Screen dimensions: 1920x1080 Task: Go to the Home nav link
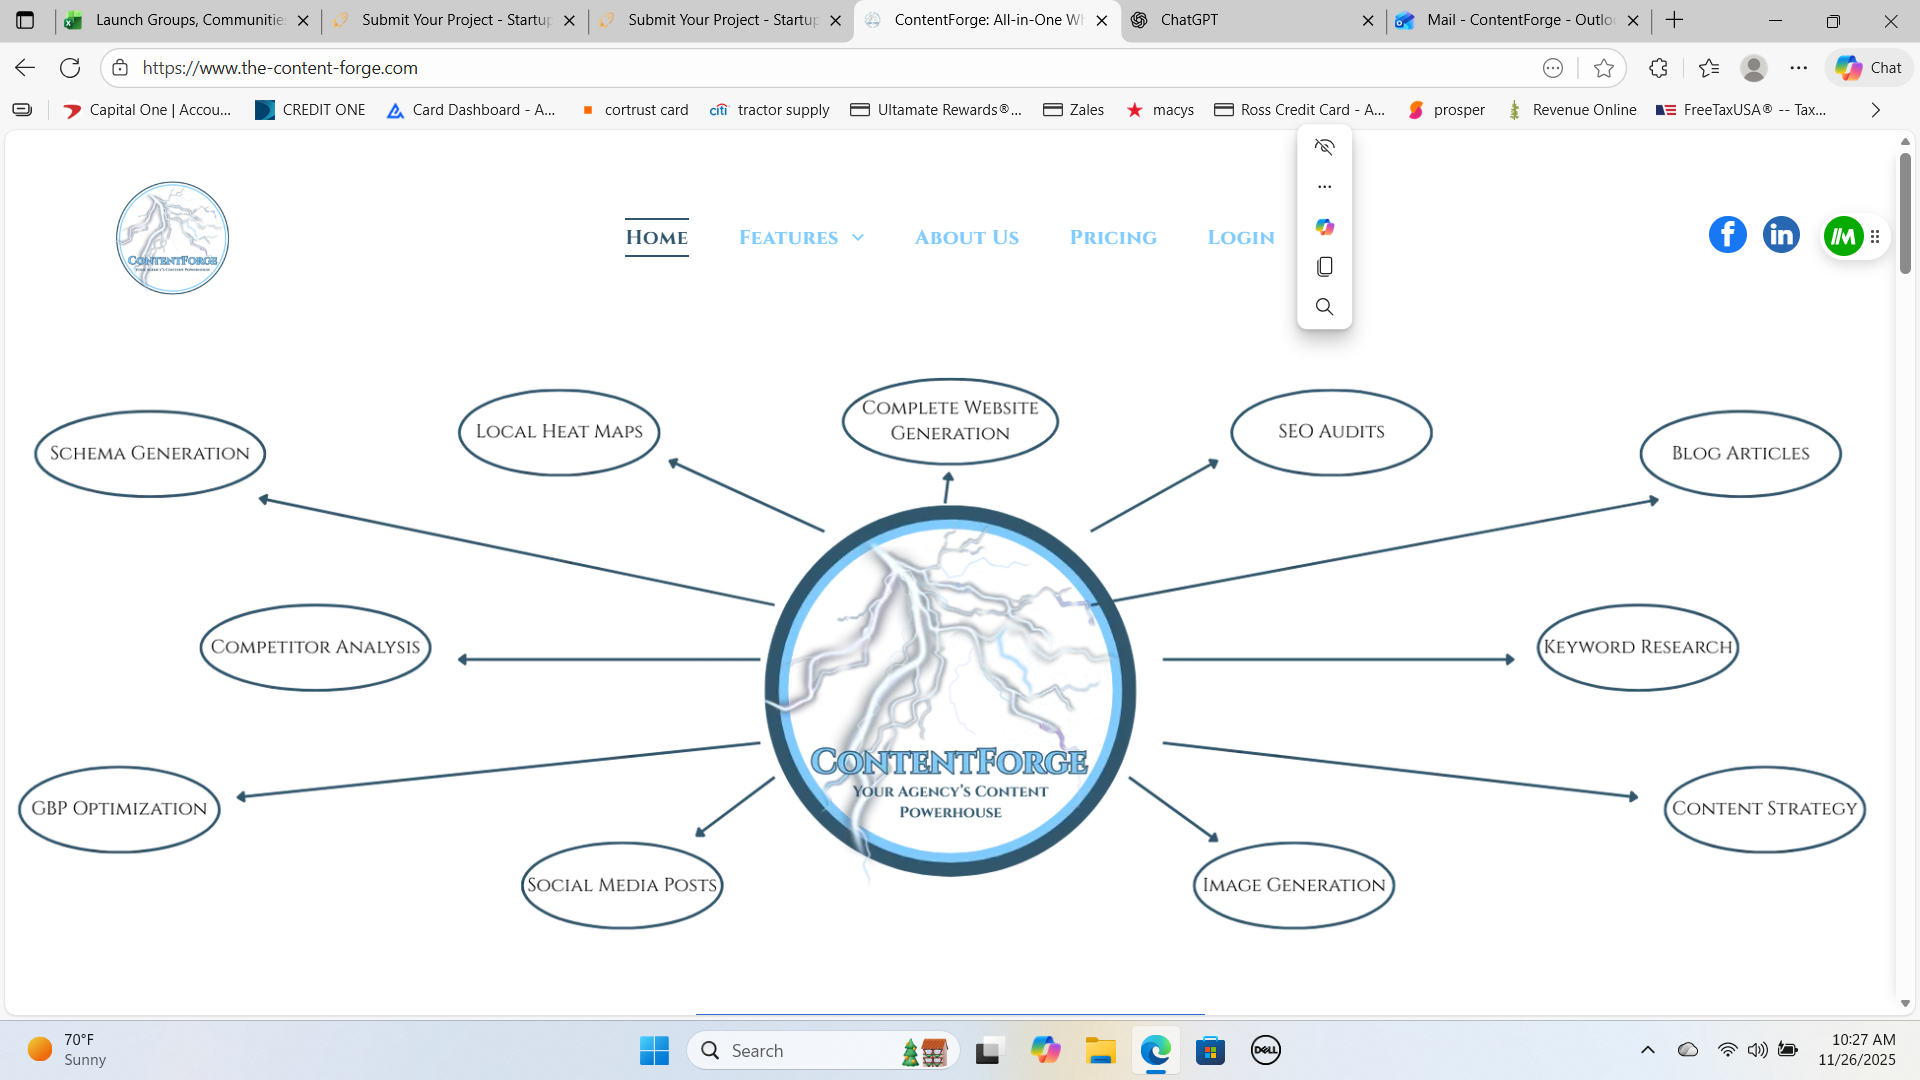pyautogui.click(x=657, y=238)
